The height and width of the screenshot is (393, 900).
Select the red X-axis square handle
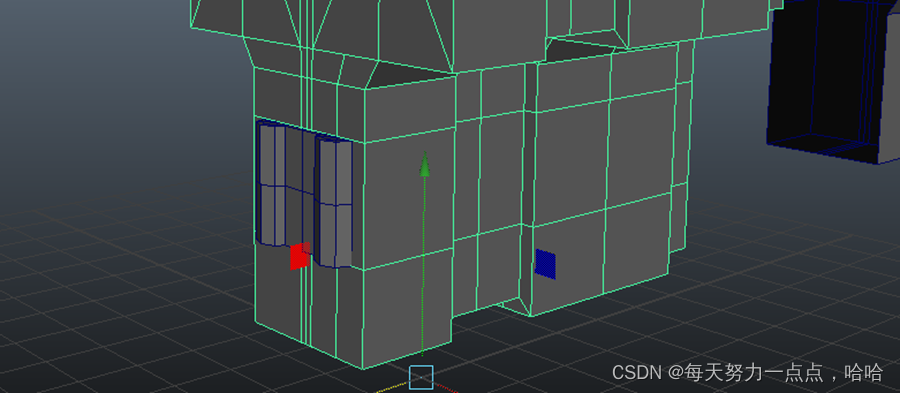tap(300, 256)
